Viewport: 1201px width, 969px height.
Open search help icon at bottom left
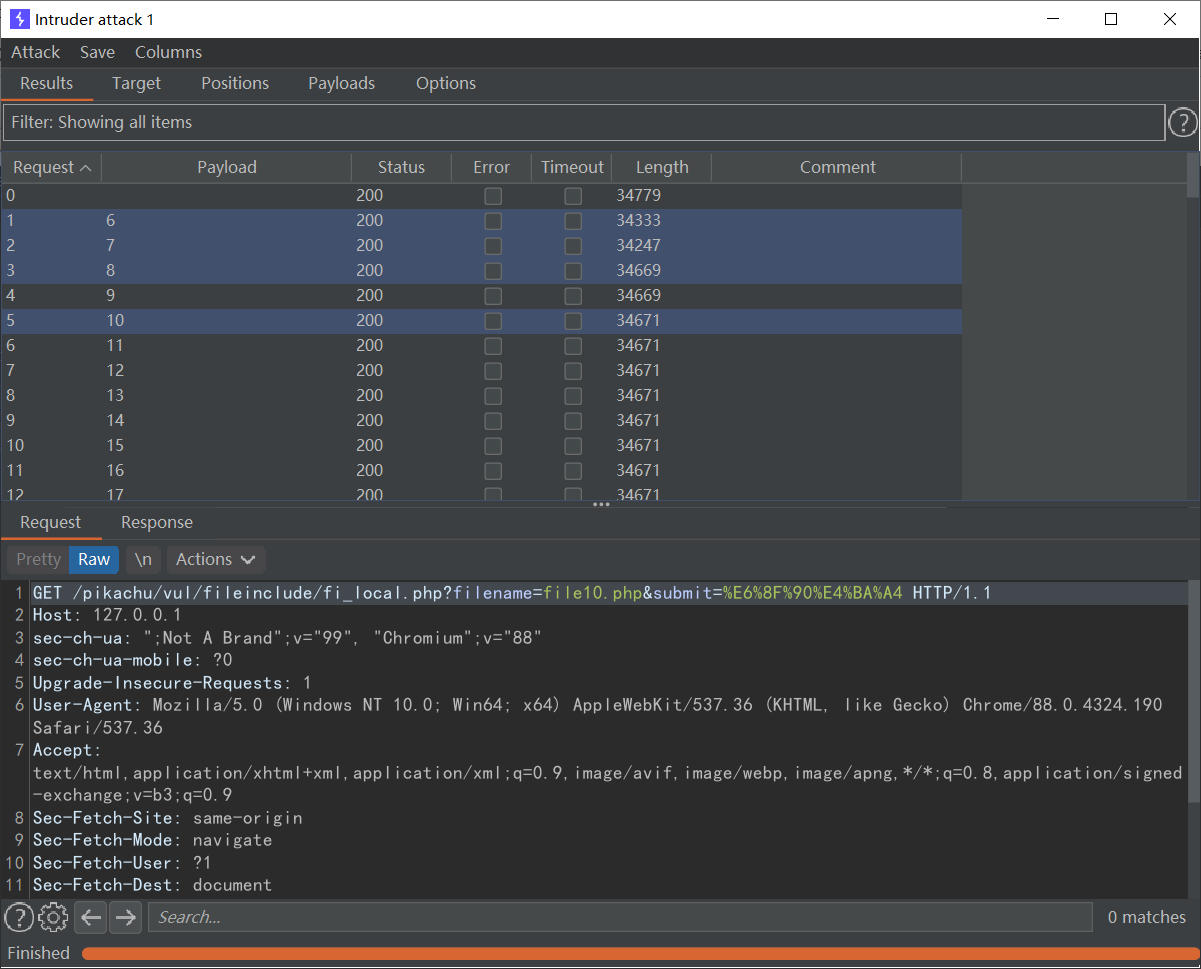(x=18, y=917)
